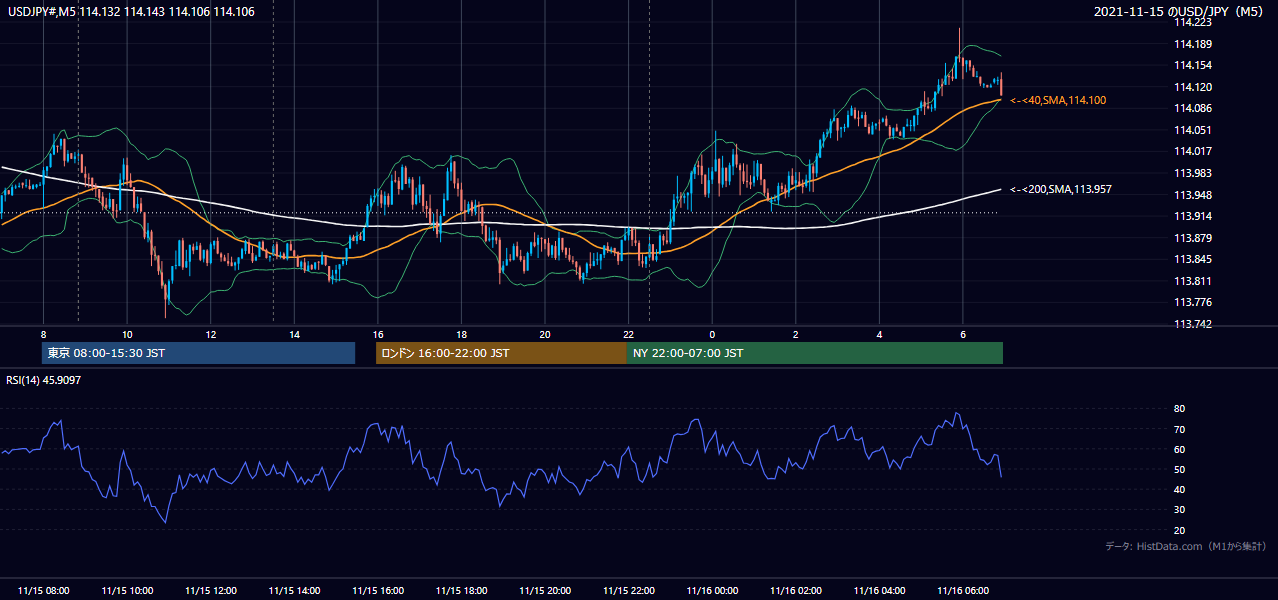Click the 113.845 price axis label

coord(1193,260)
